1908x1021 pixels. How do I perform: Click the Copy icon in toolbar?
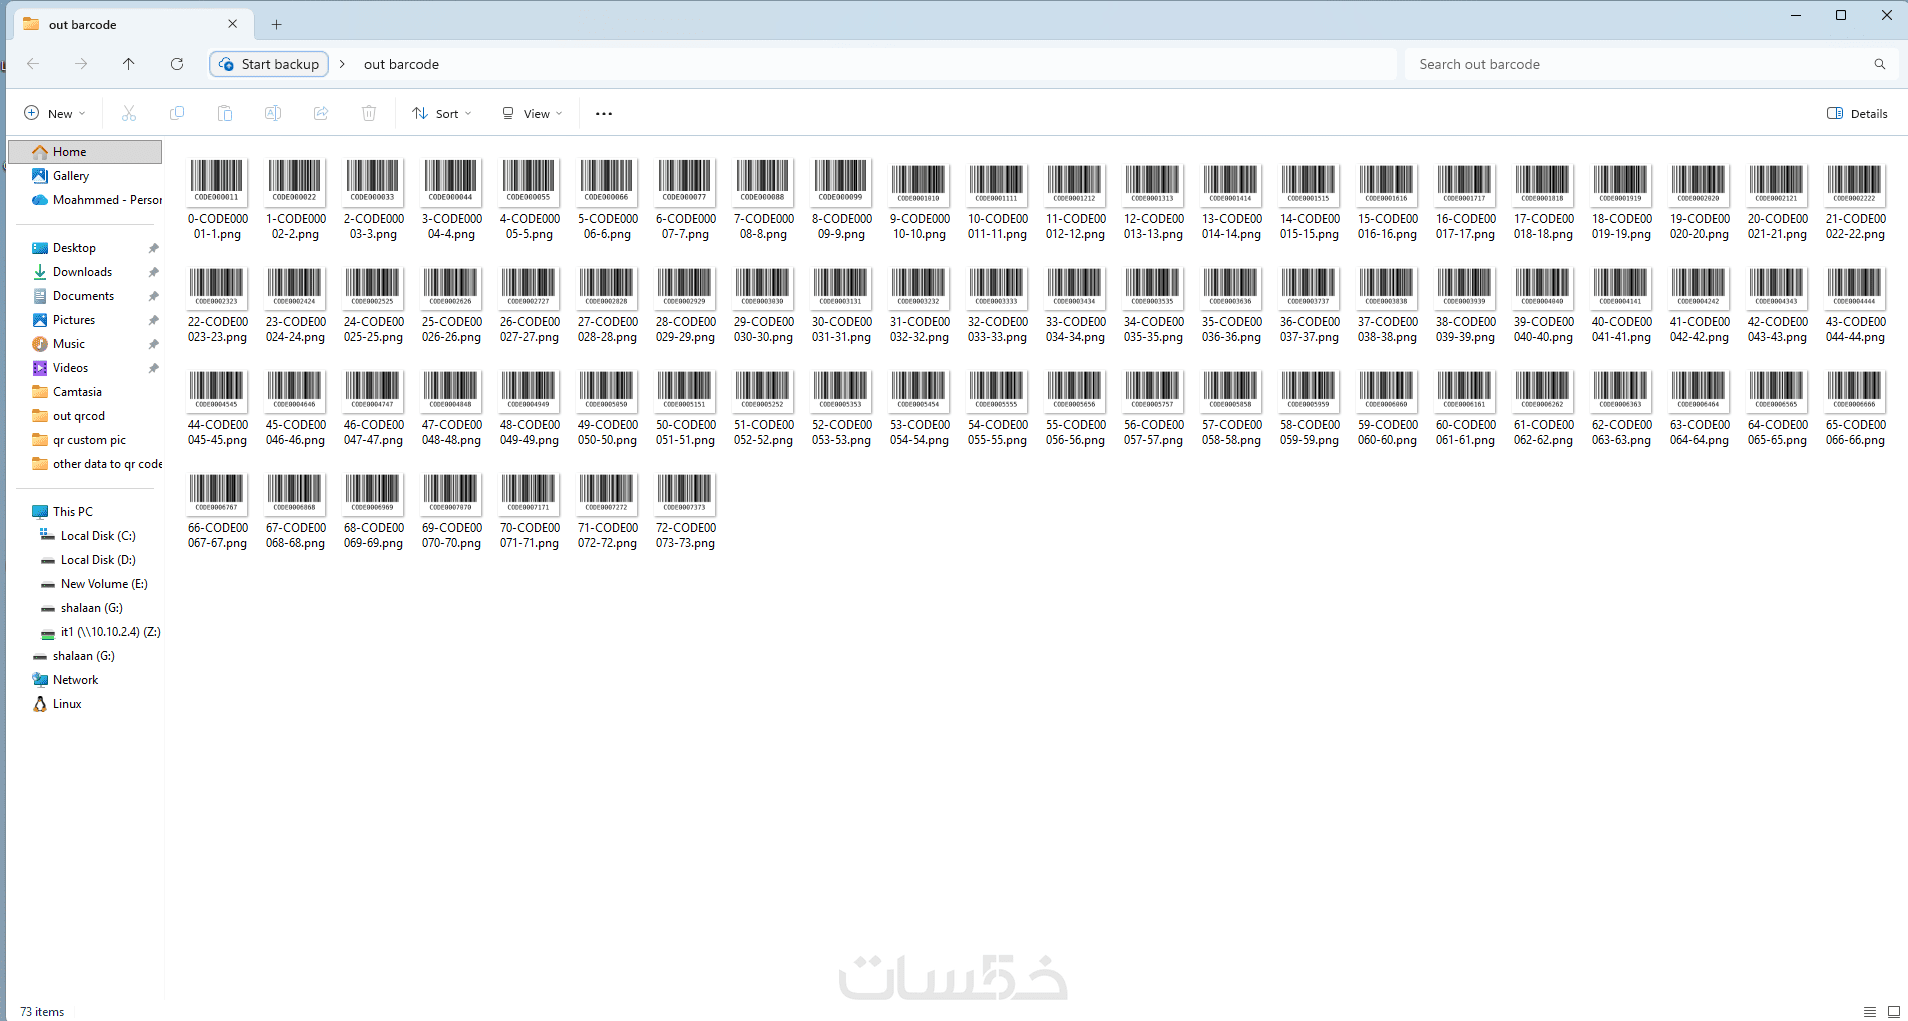177,113
